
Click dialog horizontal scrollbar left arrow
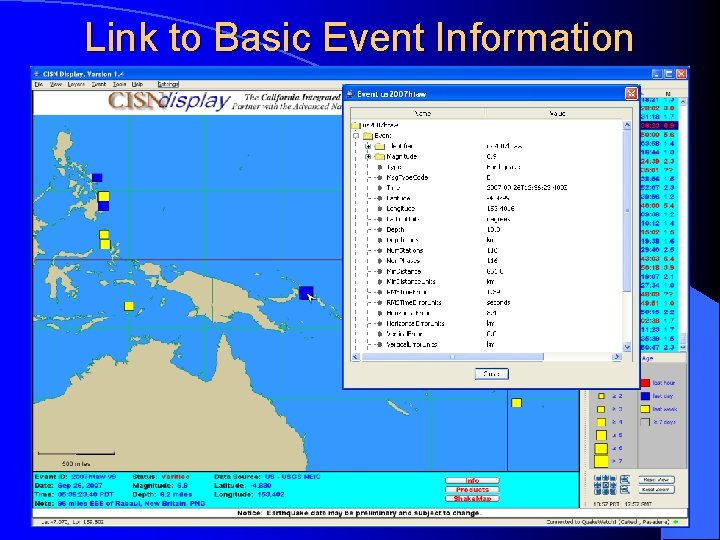[x=356, y=357]
